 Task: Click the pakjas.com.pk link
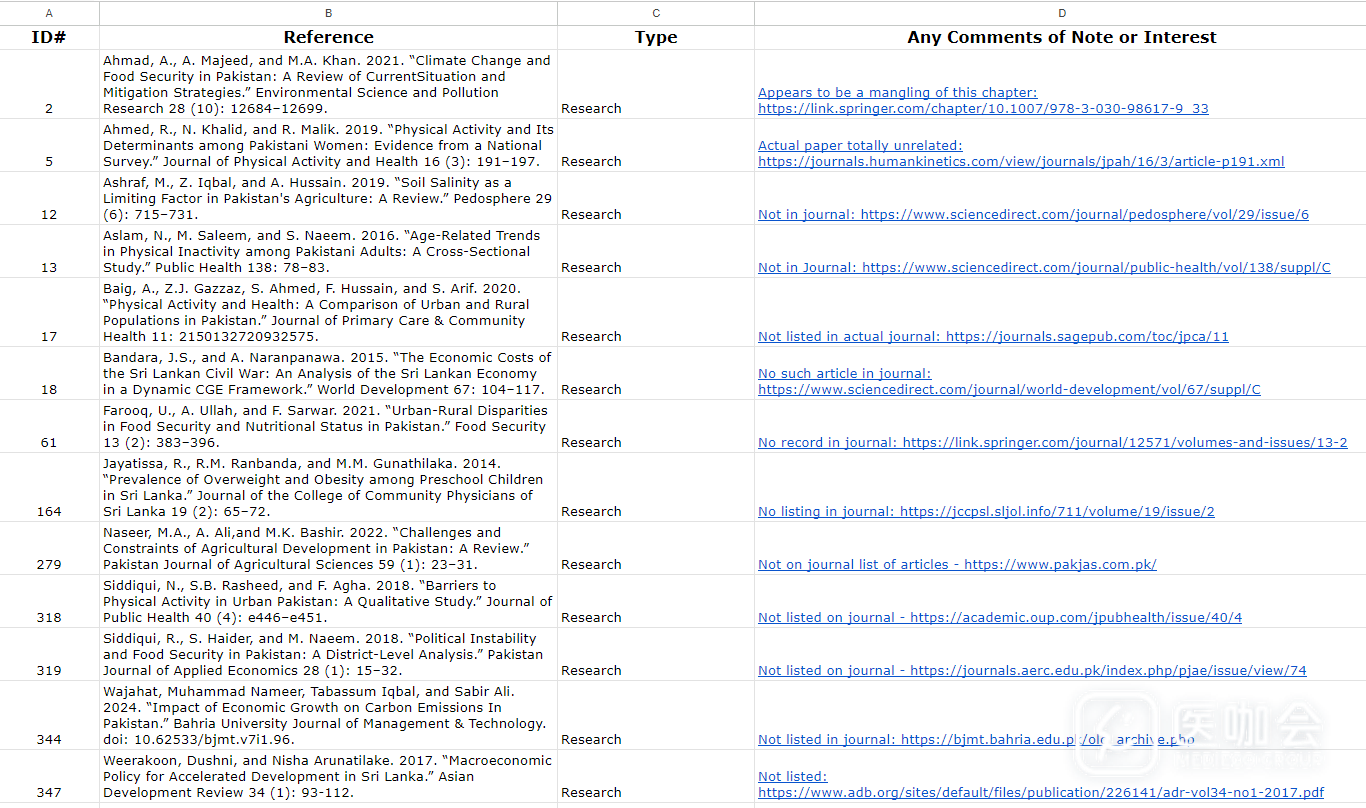coord(957,564)
